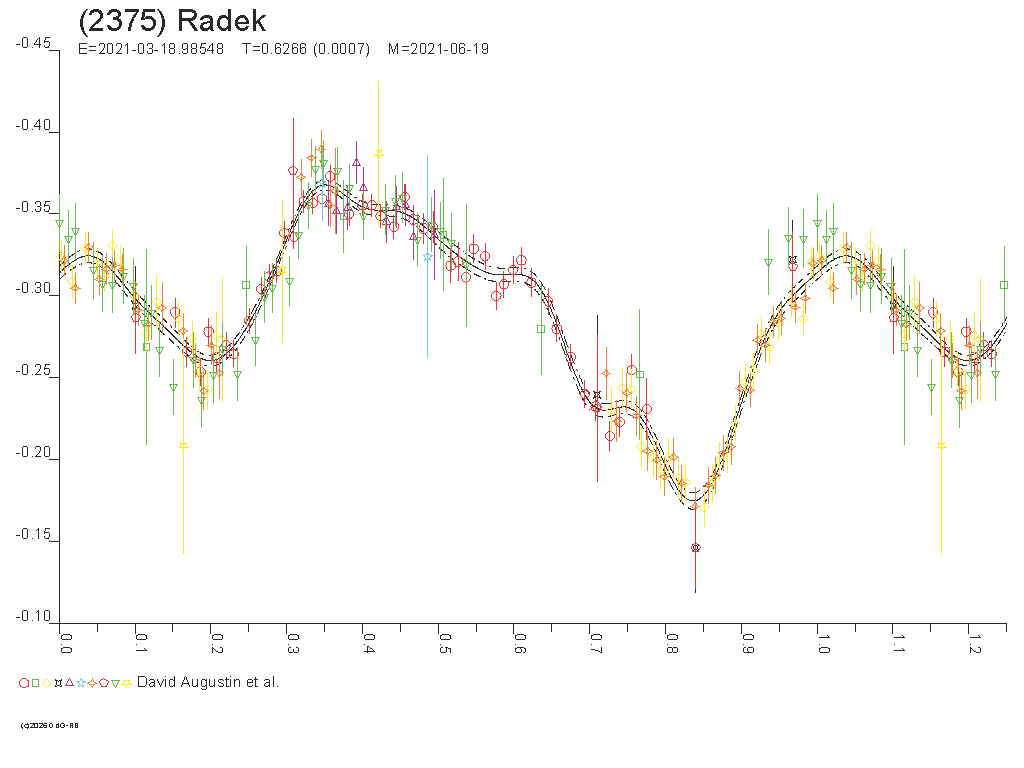Click the yellow six-point star legend symbol
The width and height of the screenshot is (1024, 768).
pyautogui.click(x=127, y=683)
